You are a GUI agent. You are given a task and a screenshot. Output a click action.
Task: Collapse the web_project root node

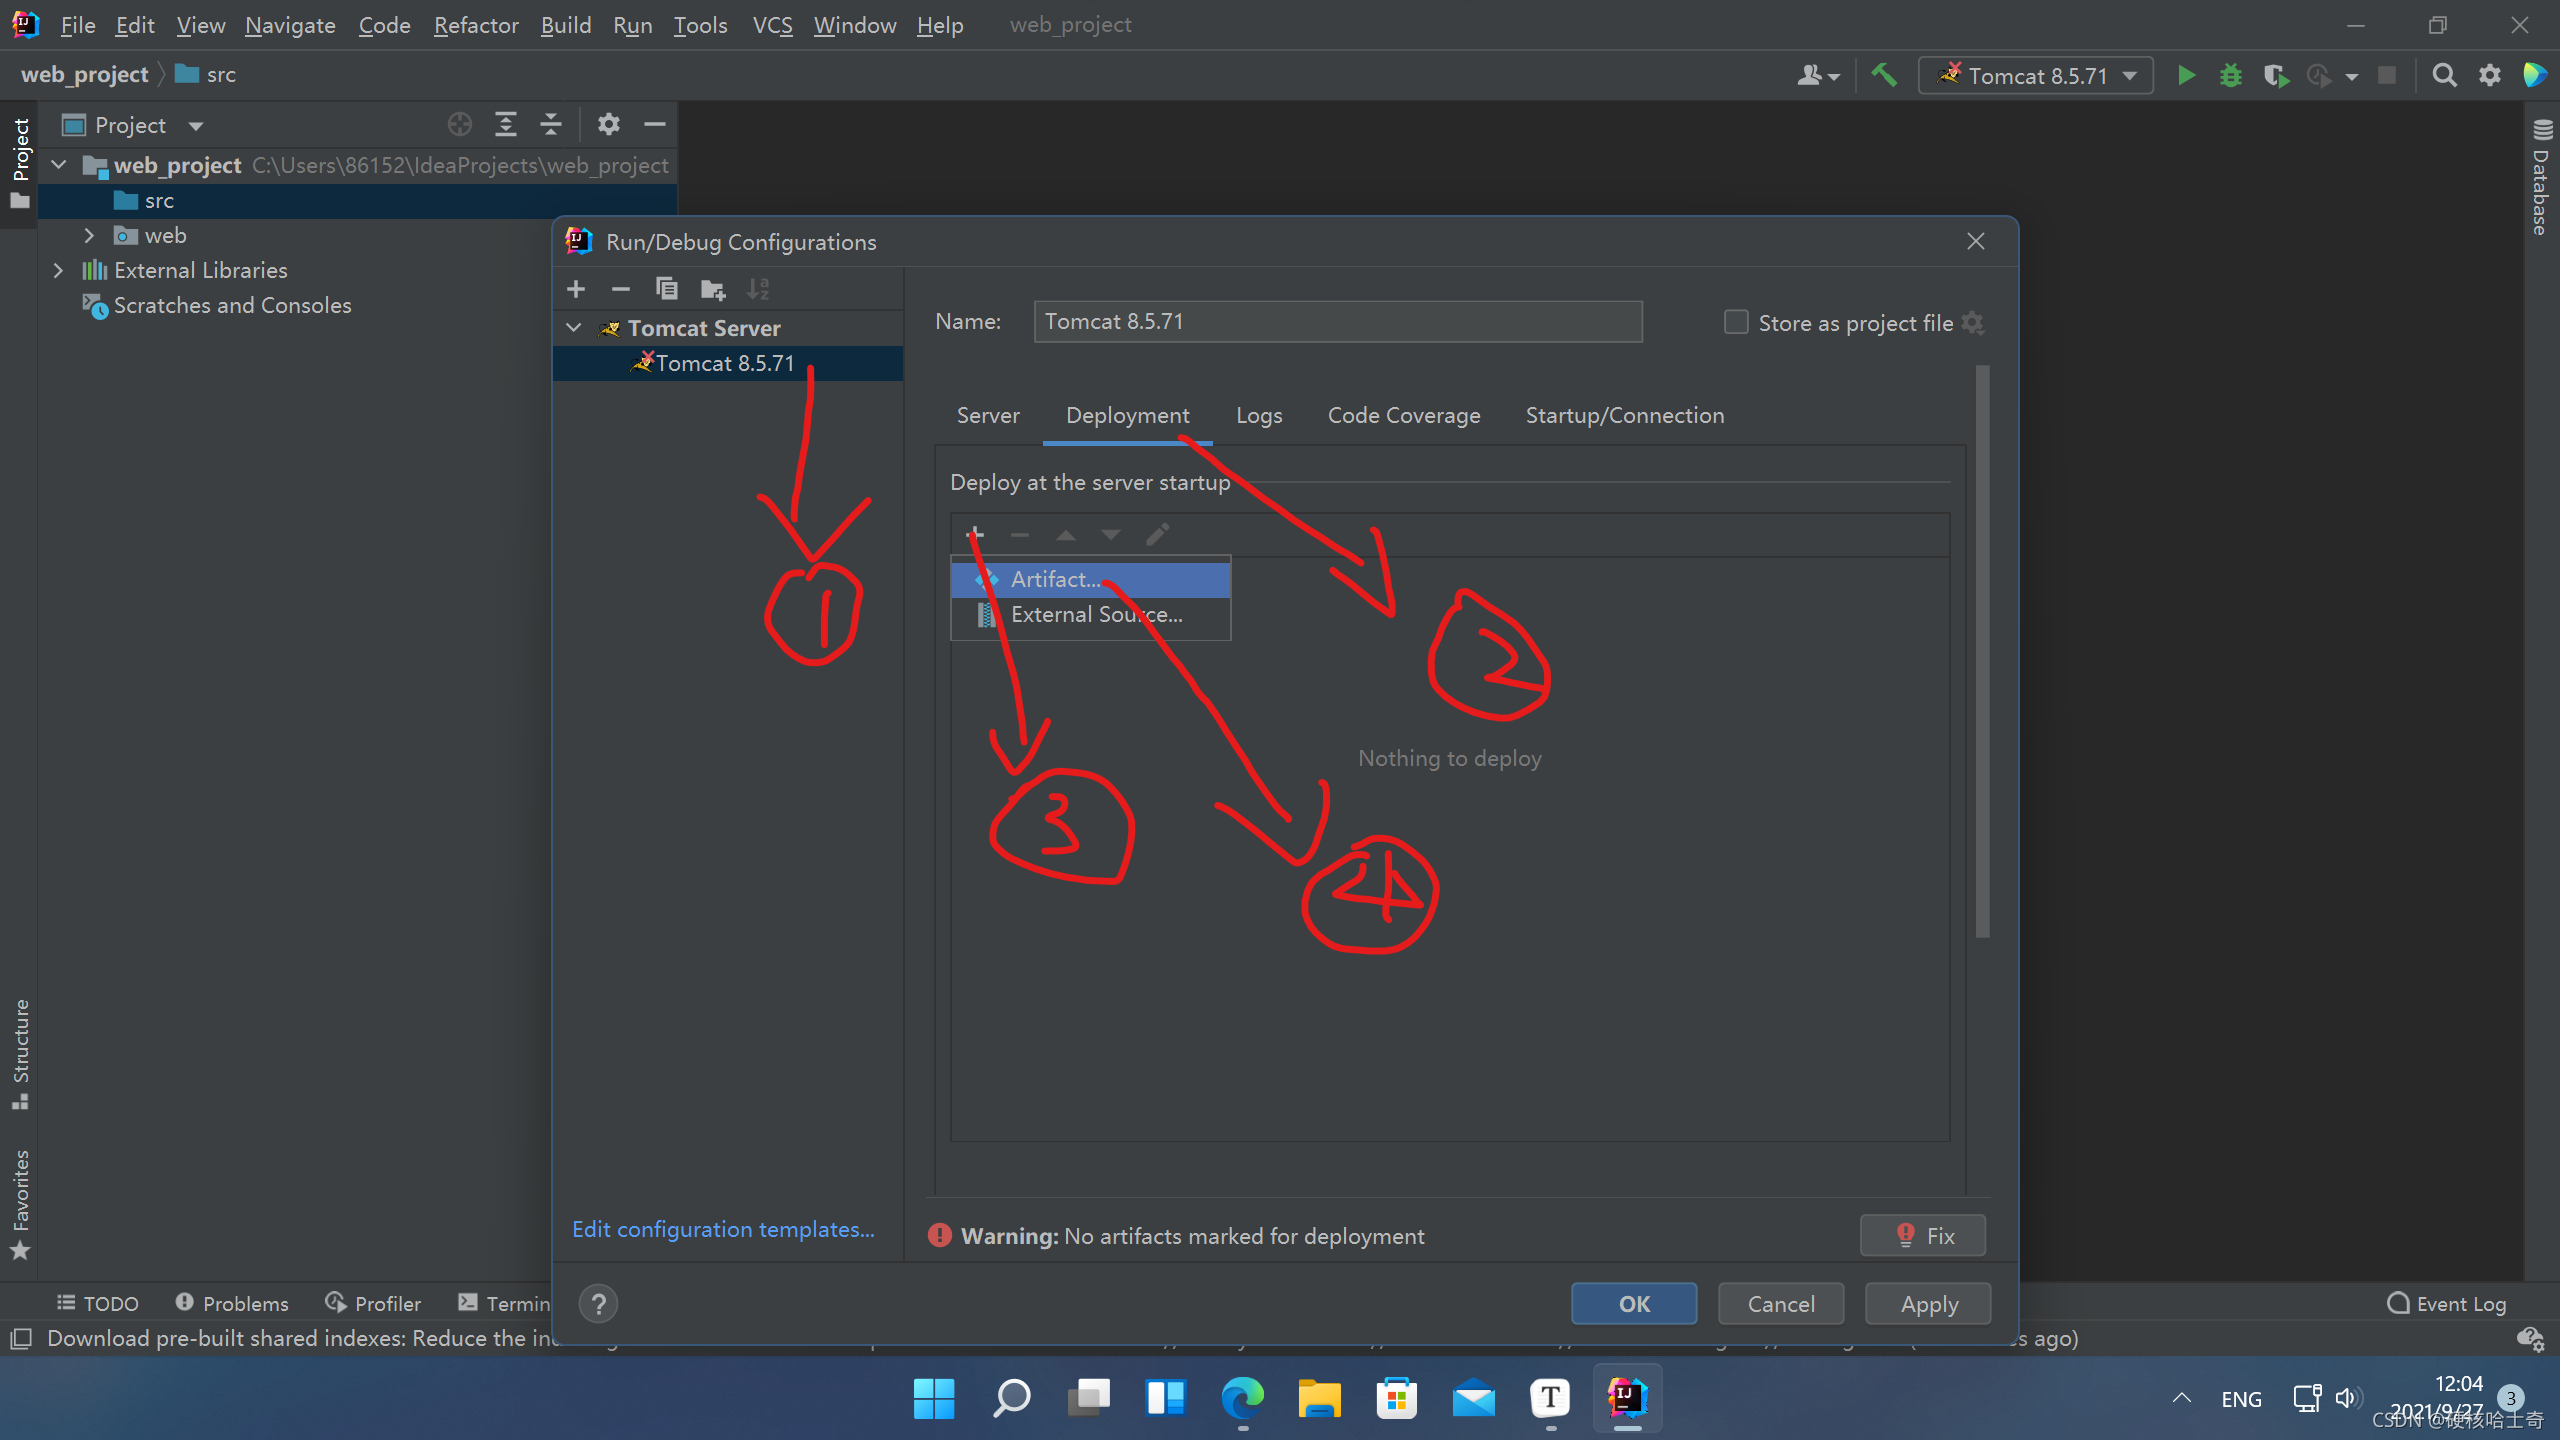click(x=59, y=165)
